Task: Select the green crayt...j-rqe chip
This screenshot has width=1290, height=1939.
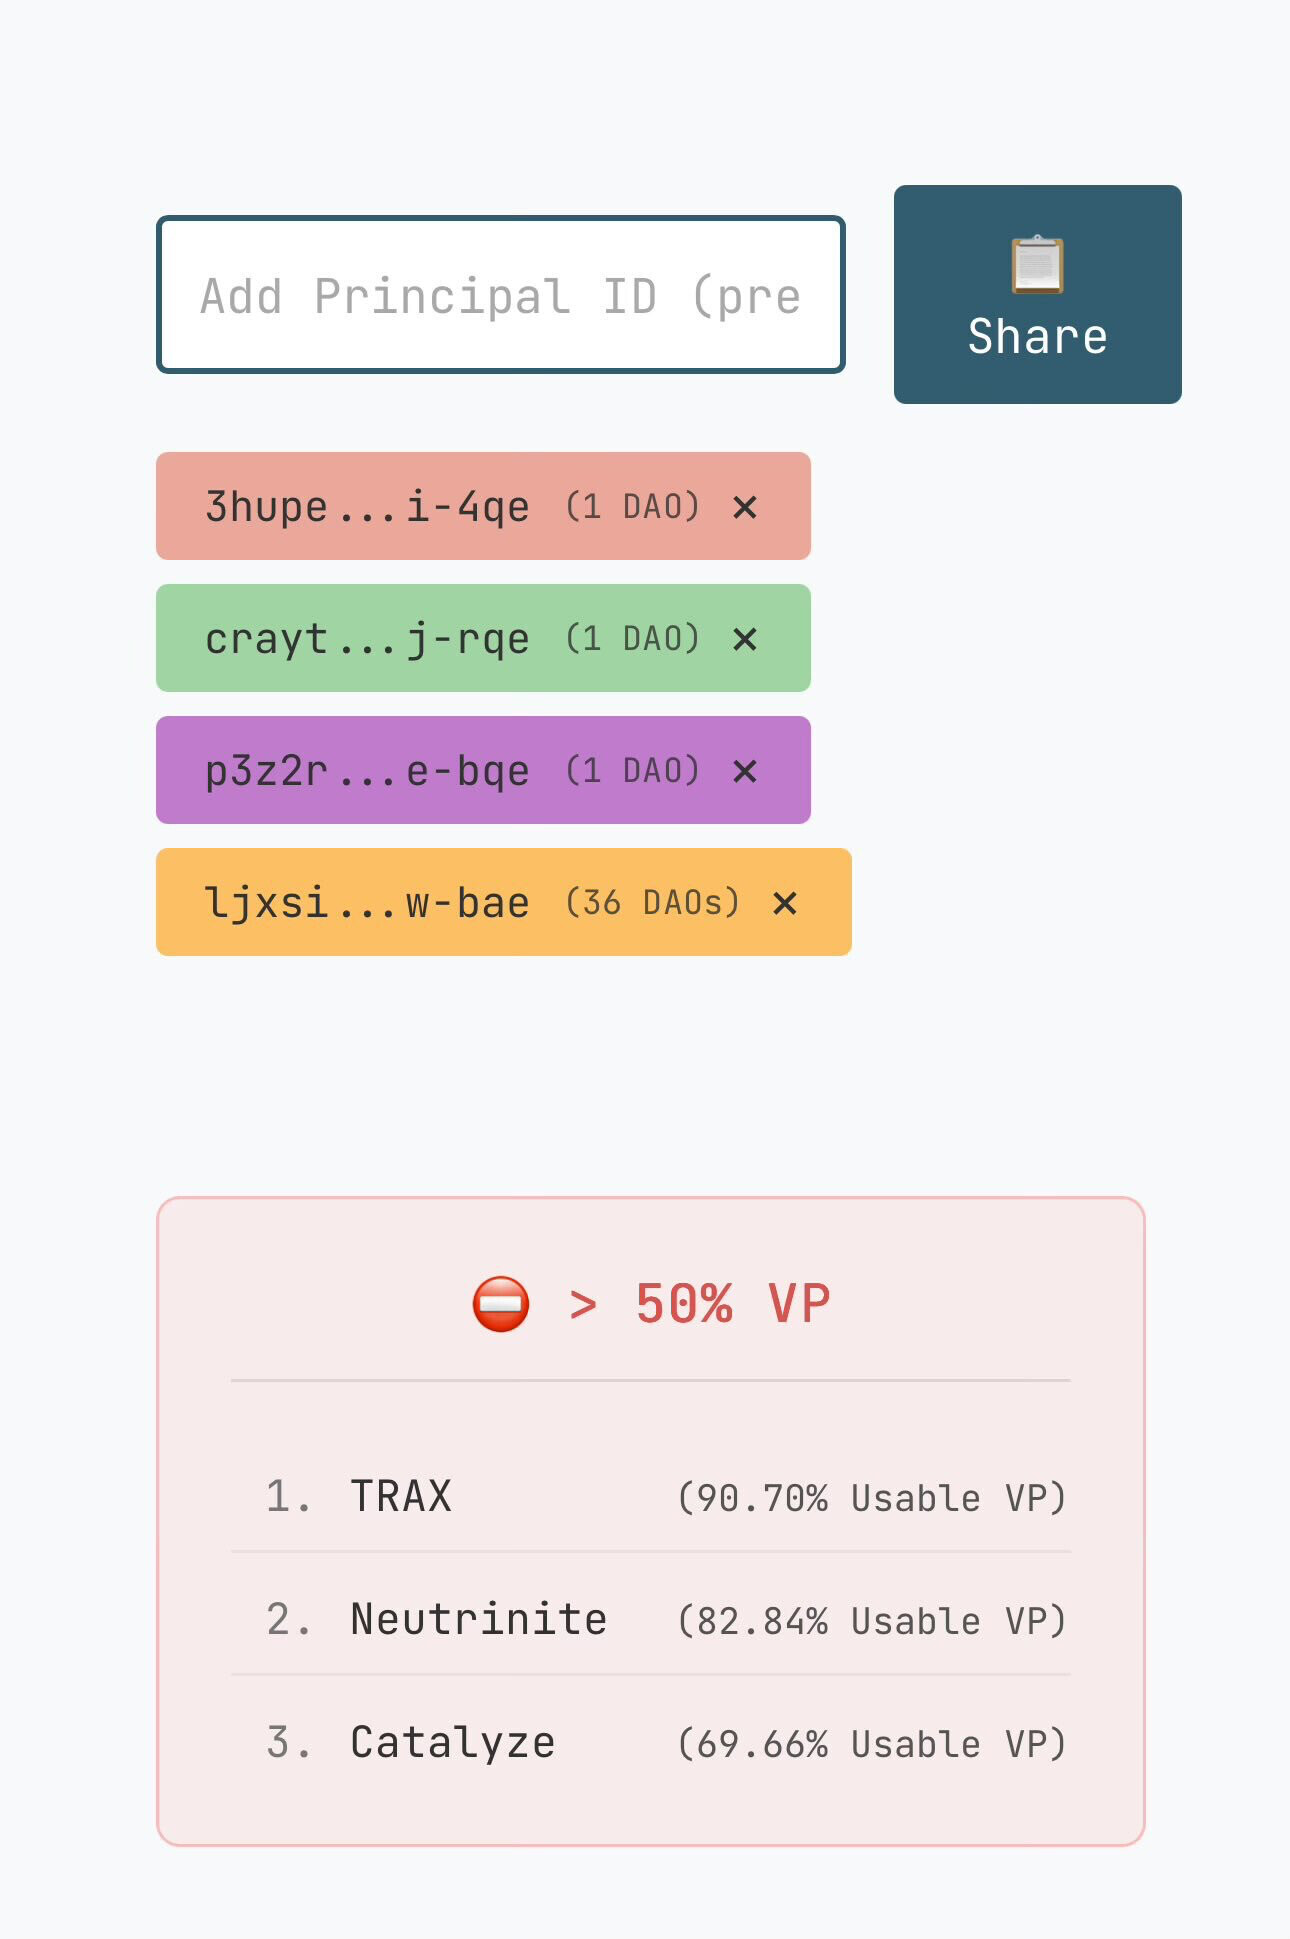Action: pos(483,638)
